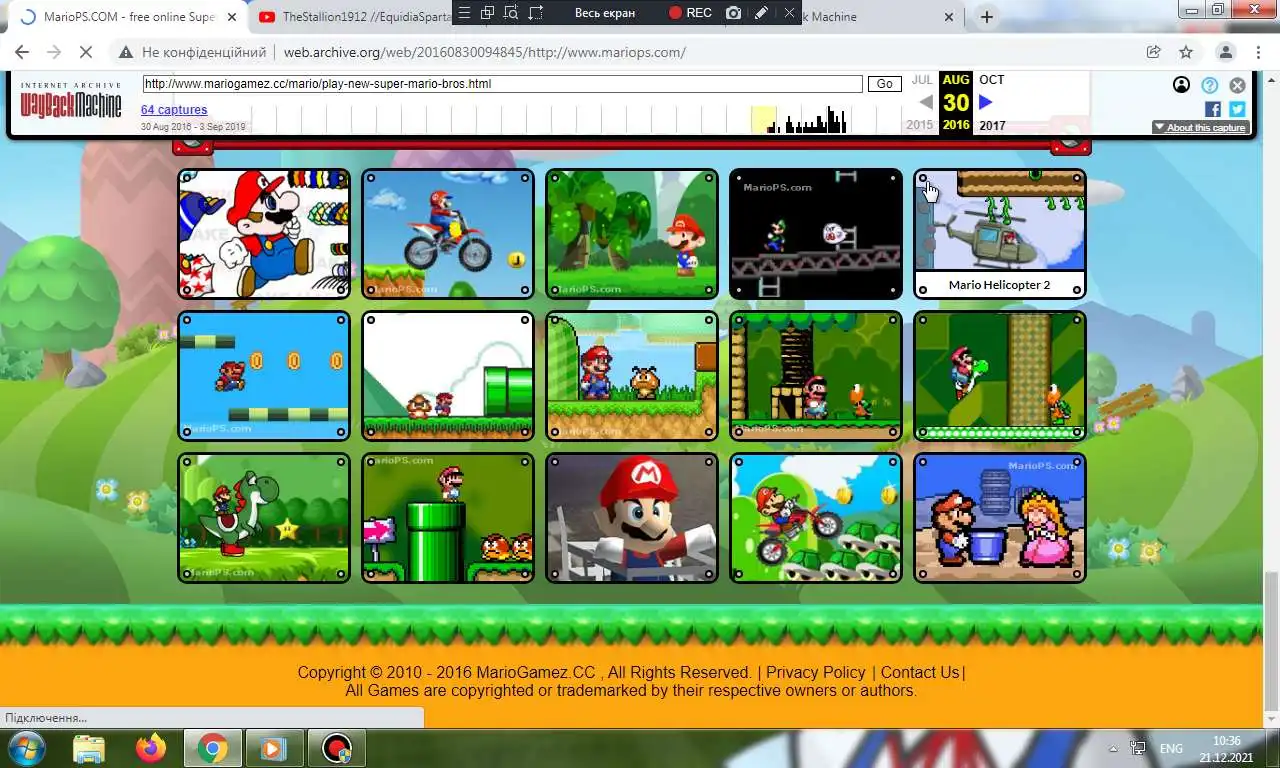Open the forest Mario game thumbnail
The height and width of the screenshot is (768, 1280).
tap(632, 234)
